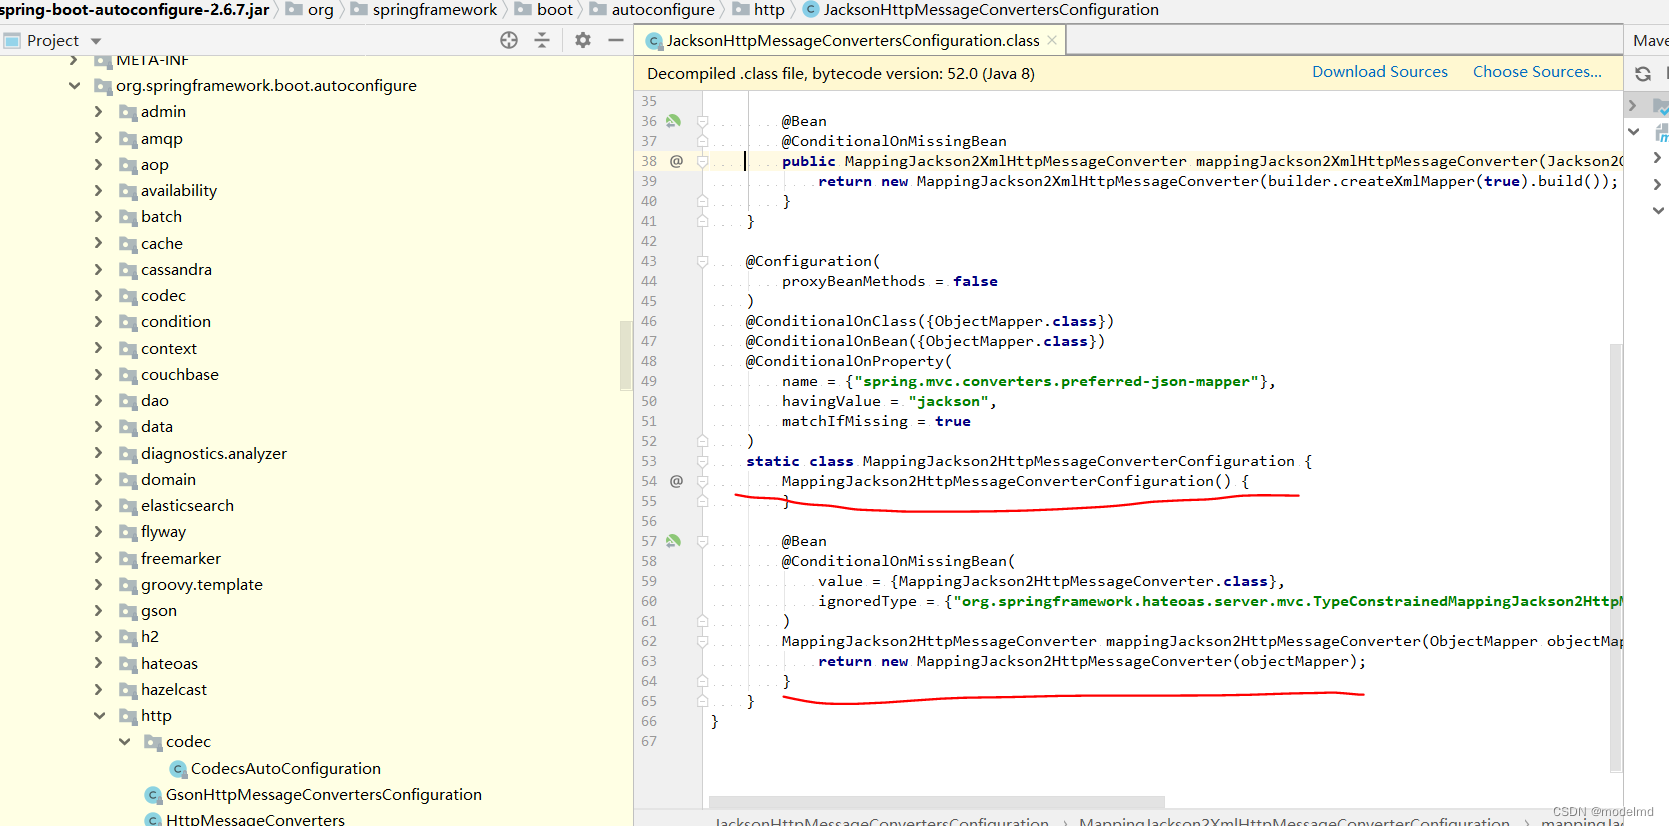The height and width of the screenshot is (826, 1669).
Task: Click the bean gutter icon on line 36
Action: tap(674, 121)
